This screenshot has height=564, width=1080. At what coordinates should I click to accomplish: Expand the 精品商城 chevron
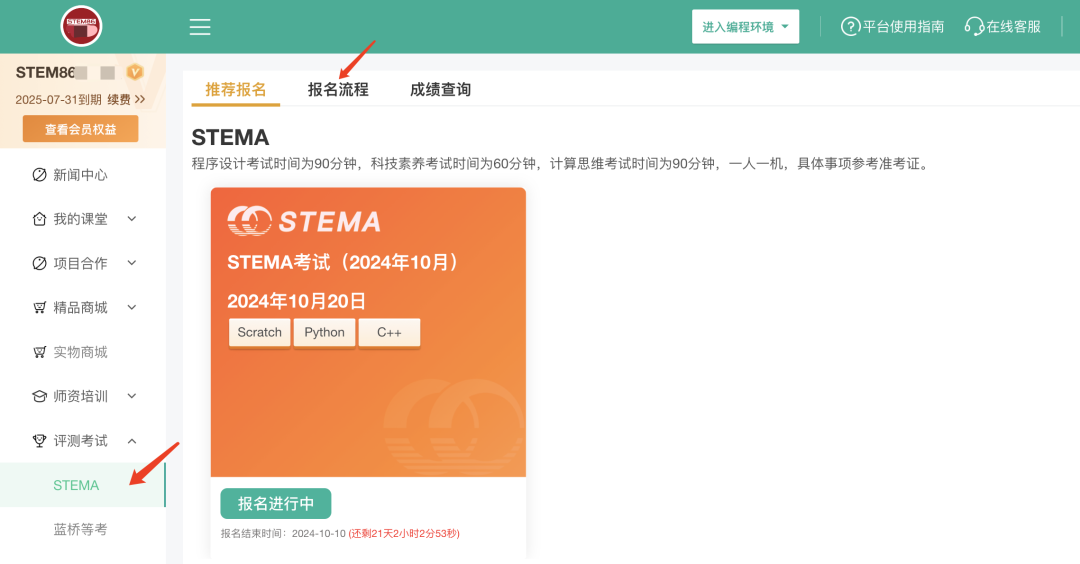(x=132, y=308)
